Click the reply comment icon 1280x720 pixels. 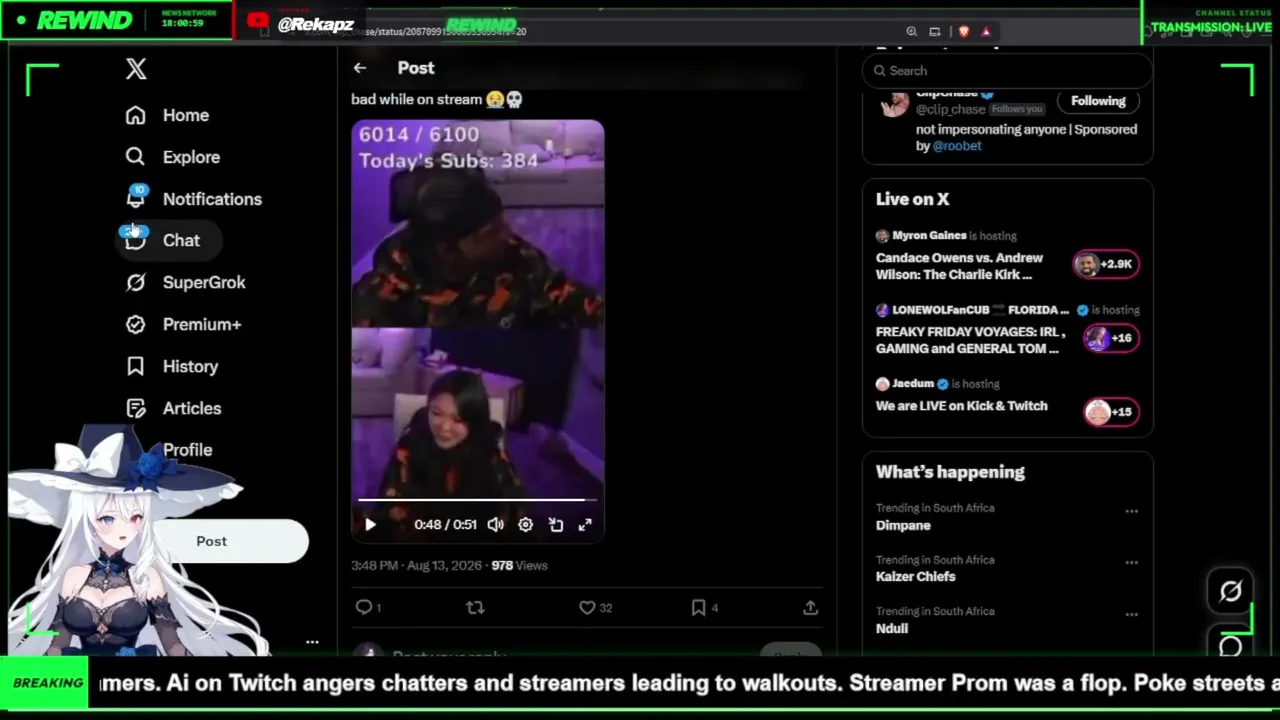pyautogui.click(x=364, y=607)
